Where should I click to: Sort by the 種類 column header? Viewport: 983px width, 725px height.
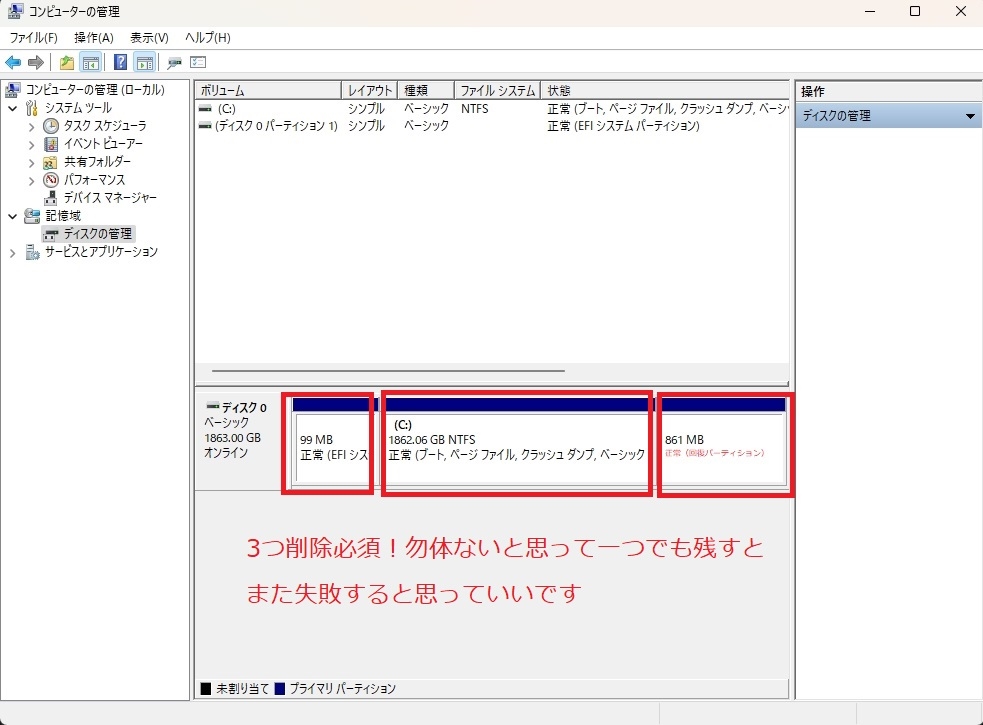click(x=426, y=90)
